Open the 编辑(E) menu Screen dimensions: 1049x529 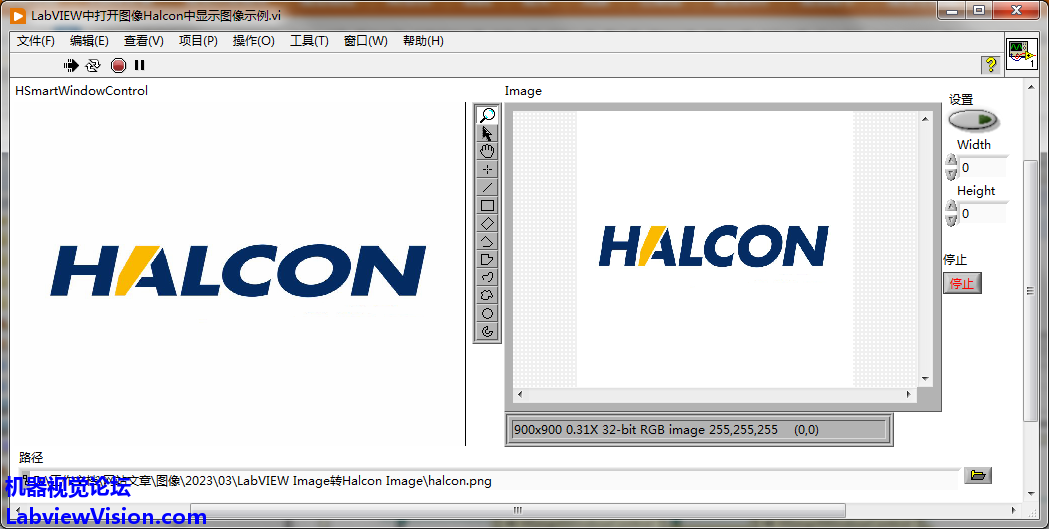pos(89,41)
